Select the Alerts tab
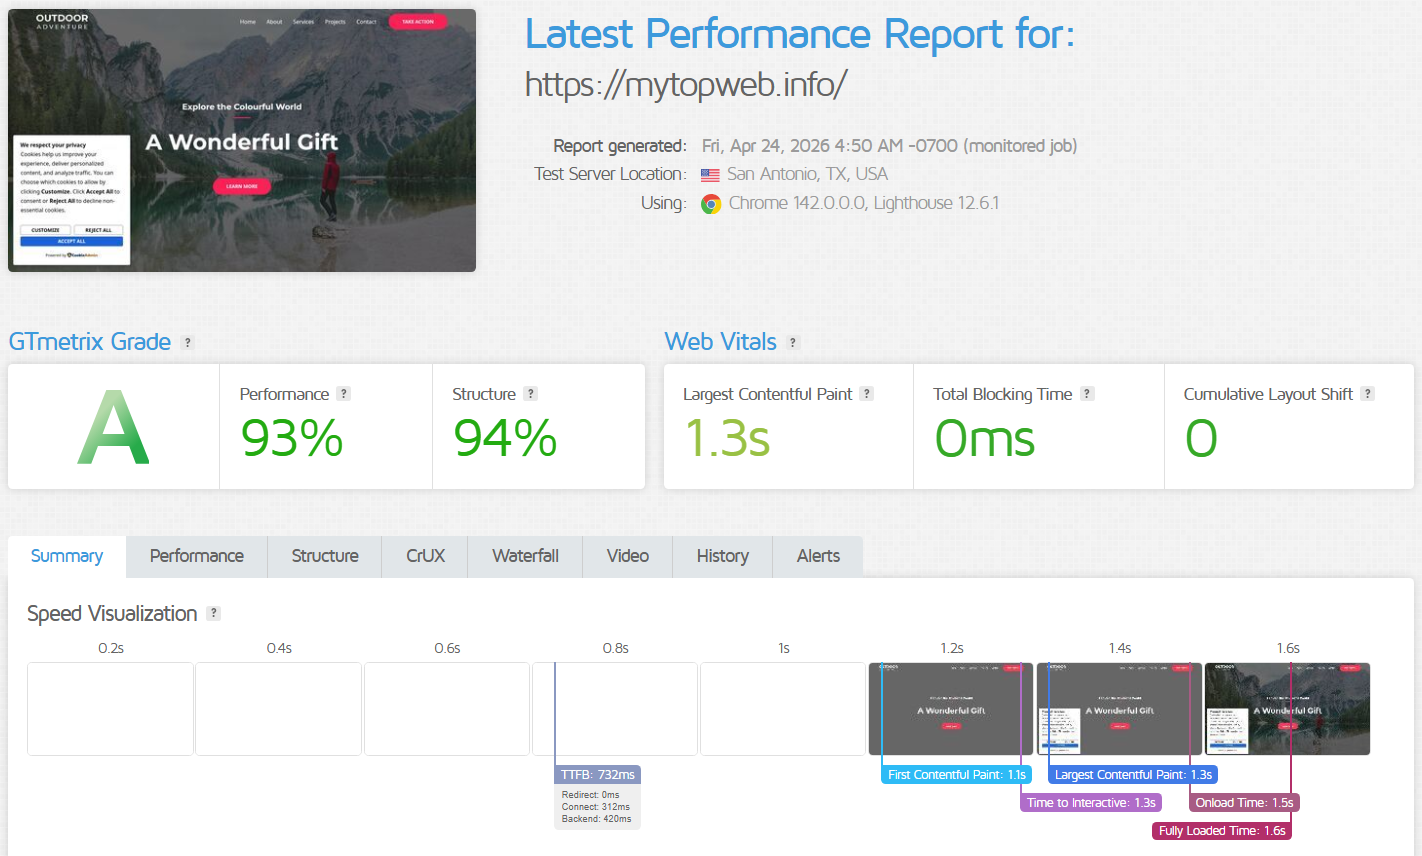This screenshot has width=1422, height=856. pos(818,556)
